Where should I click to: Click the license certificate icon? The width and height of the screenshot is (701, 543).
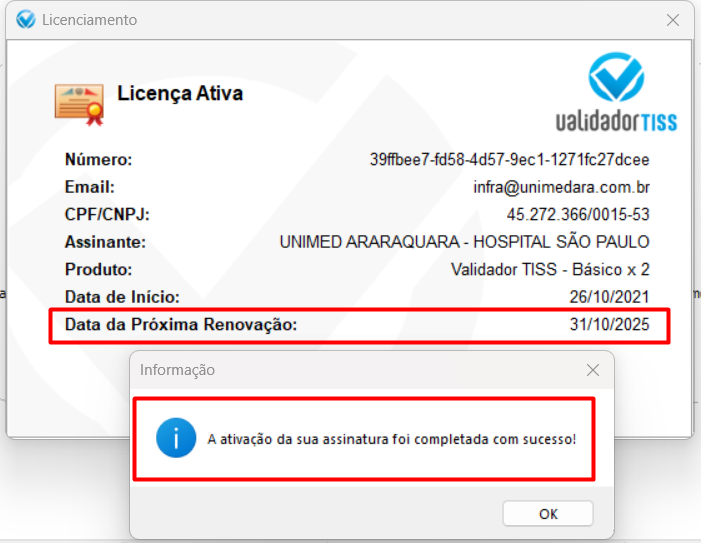coord(80,104)
